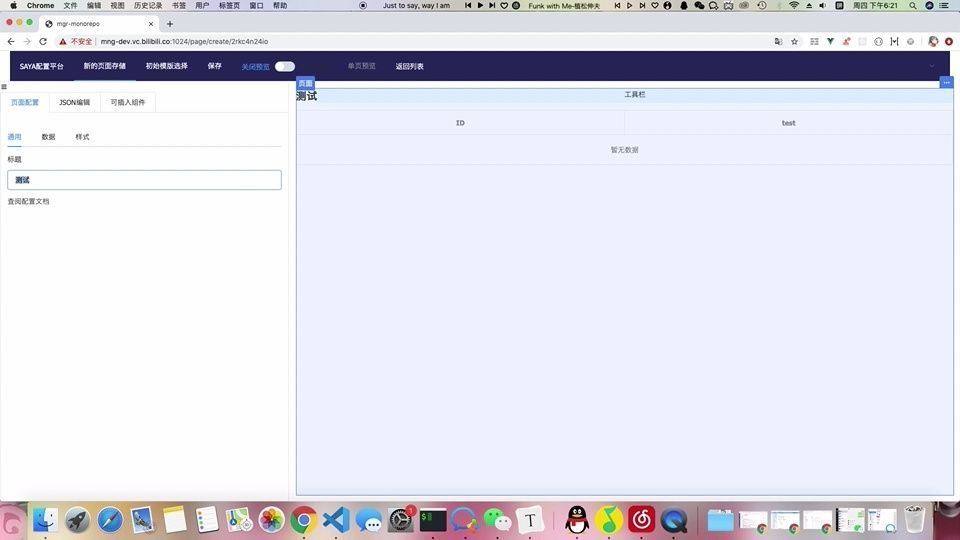Click into the 标题 input field
960x540 pixels.
[x=144, y=180]
